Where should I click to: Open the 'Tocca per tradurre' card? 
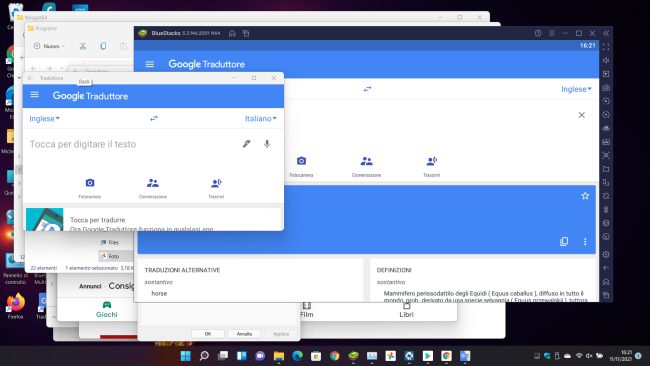pyautogui.click(x=154, y=219)
